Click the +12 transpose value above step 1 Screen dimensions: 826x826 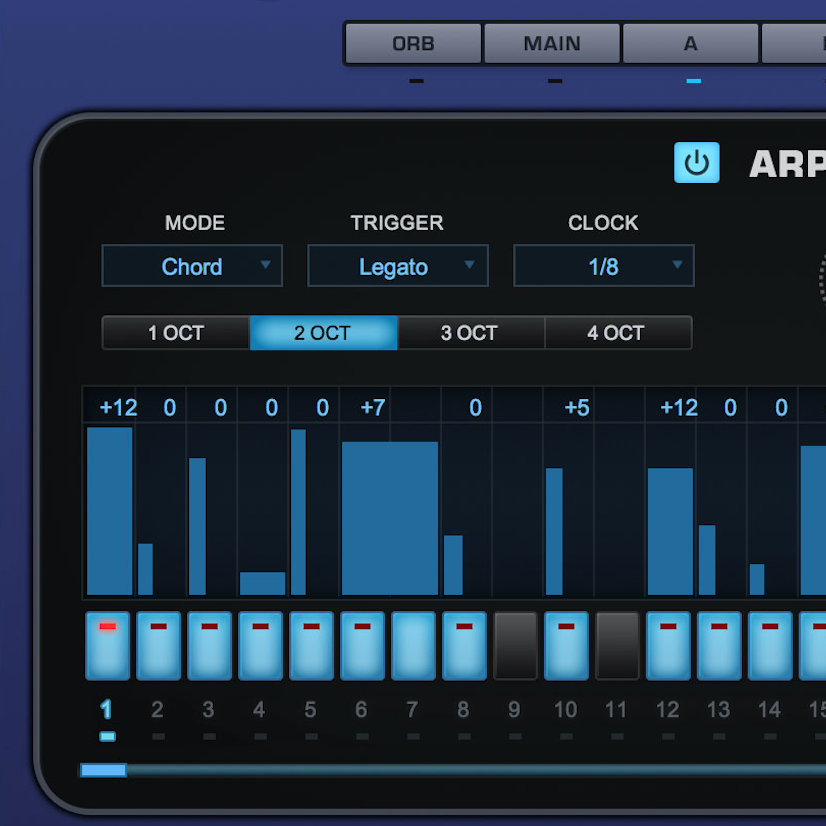[x=118, y=407]
